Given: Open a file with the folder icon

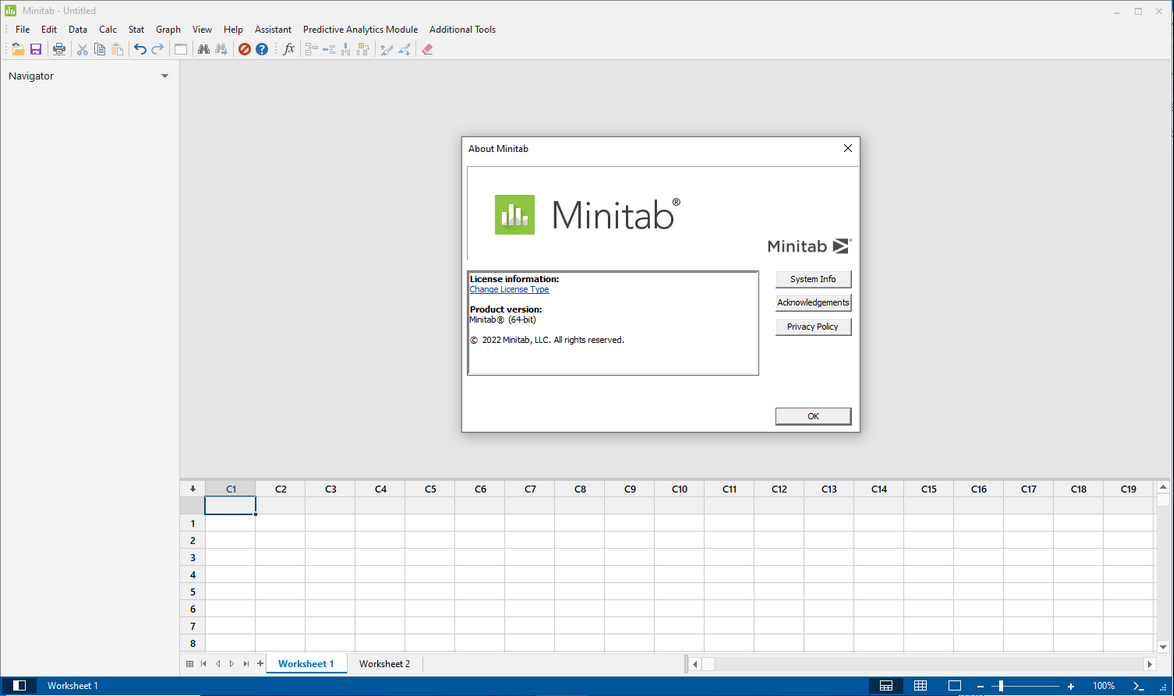Looking at the screenshot, I should [17, 49].
